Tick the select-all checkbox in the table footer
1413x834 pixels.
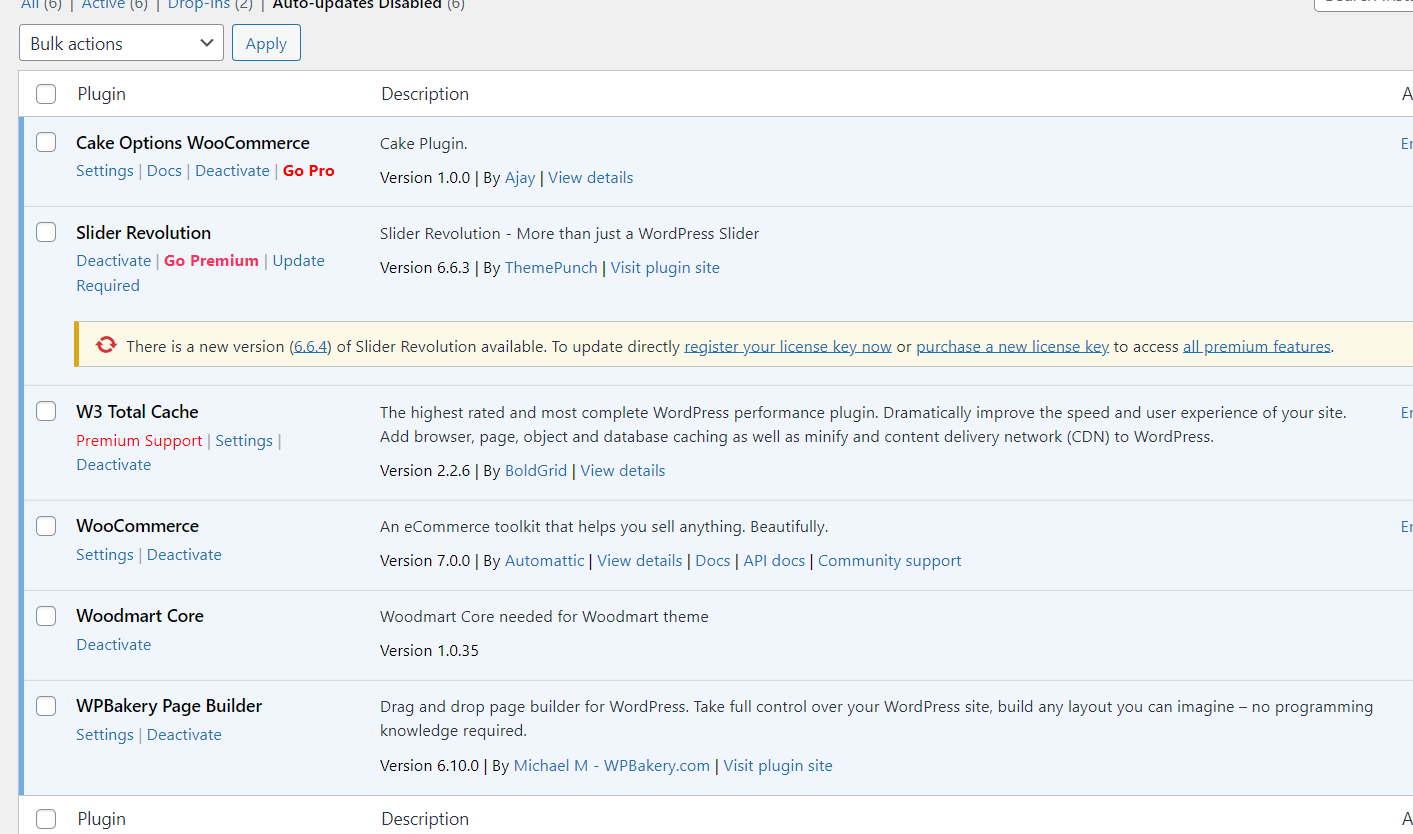coord(46,819)
